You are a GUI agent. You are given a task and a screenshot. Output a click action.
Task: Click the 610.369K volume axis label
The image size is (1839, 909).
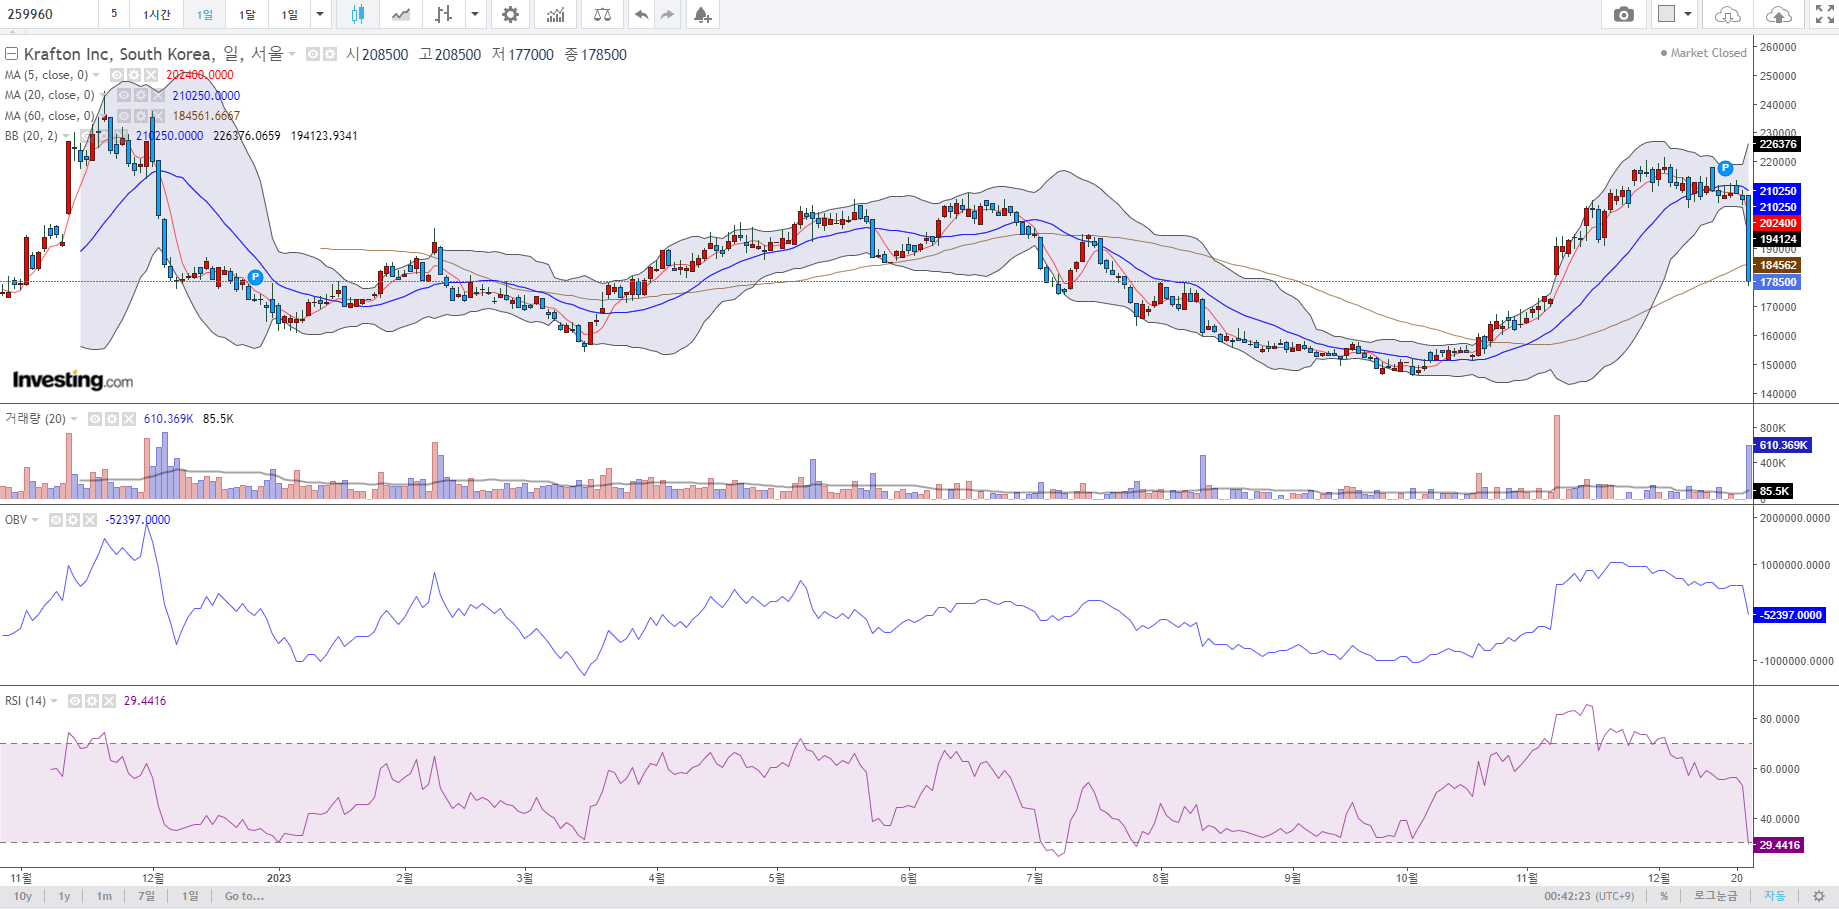1783,445
